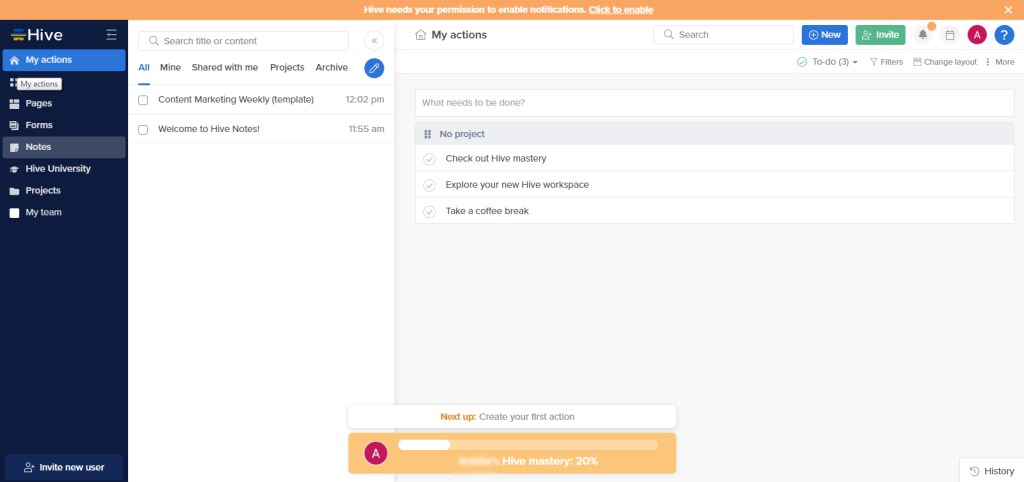
Task: Click the Hive mastery progress bar
Action: [528, 445]
